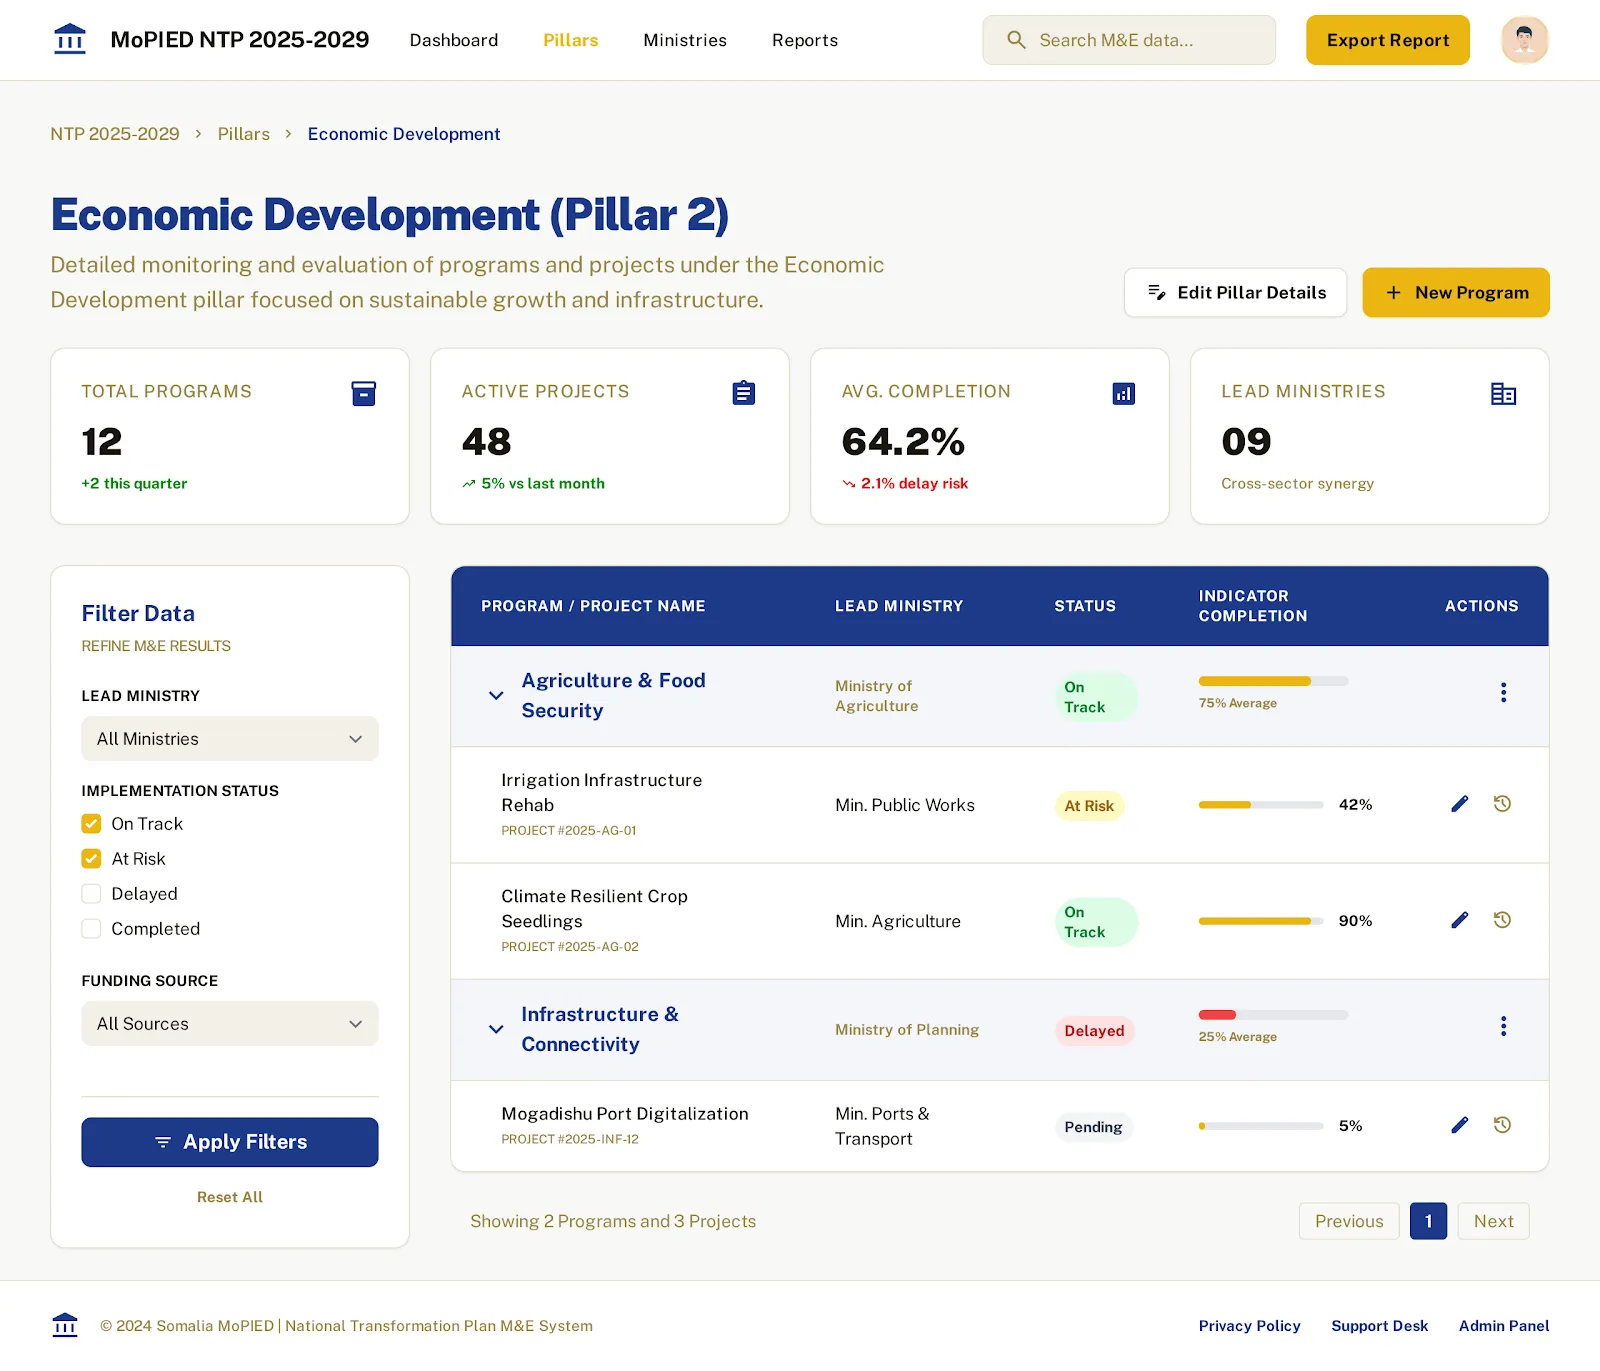View history for Mogadishu Port Digitalization
The image size is (1600, 1371).
(1502, 1125)
